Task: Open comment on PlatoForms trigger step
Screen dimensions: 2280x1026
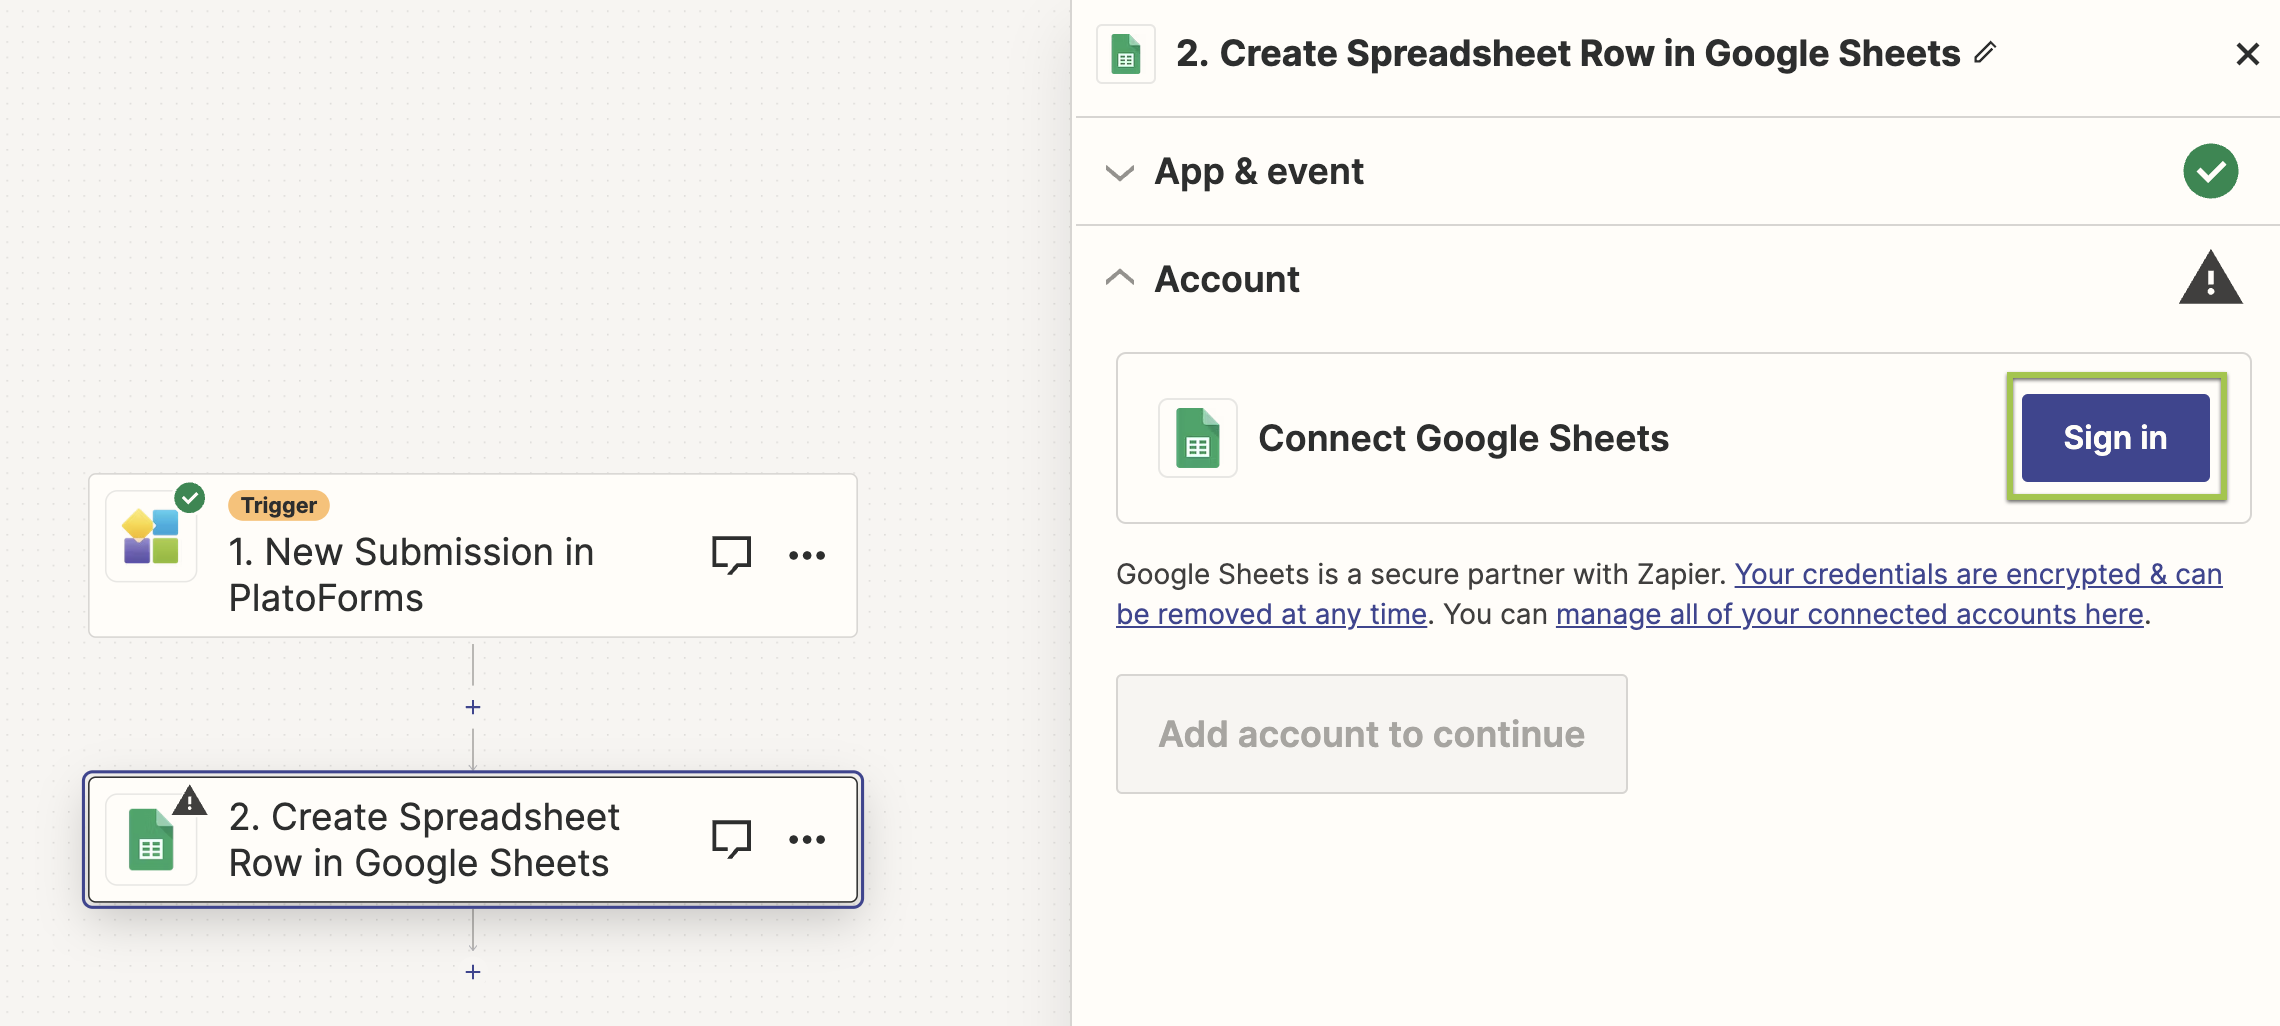Action: (x=731, y=555)
